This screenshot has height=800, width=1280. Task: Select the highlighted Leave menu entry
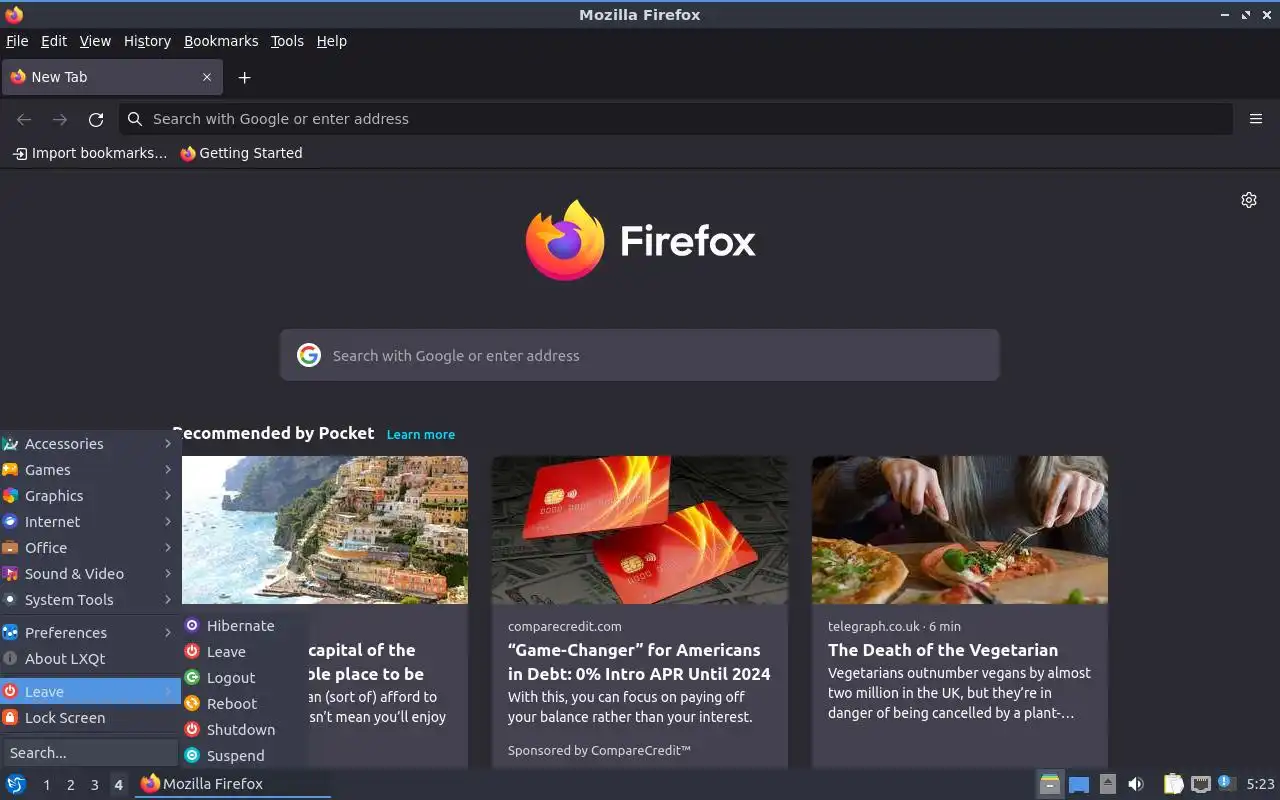90,692
